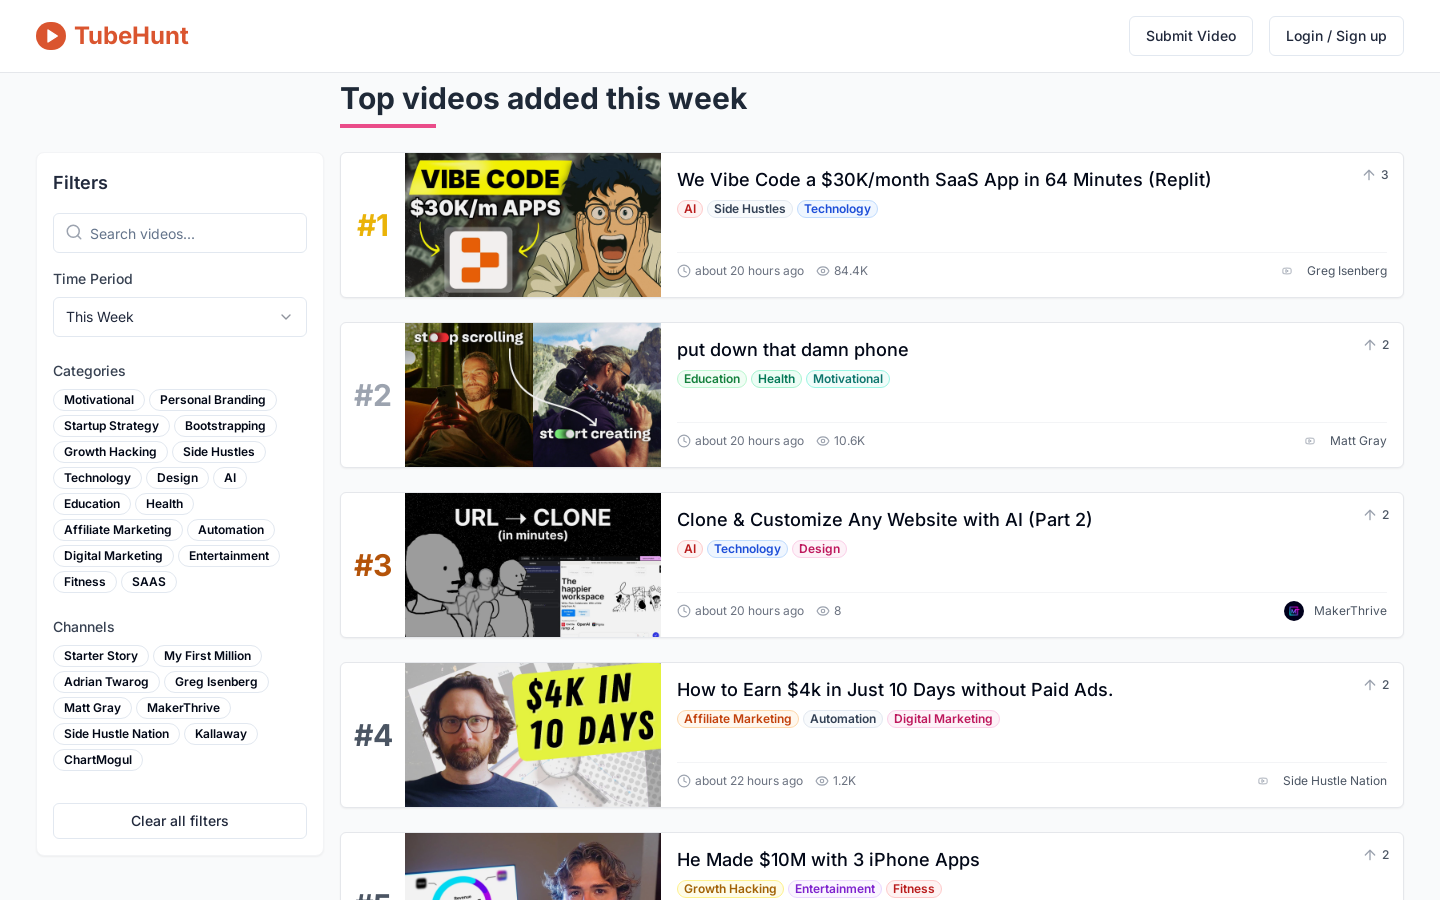Click the search magnifier icon
Image resolution: width=1440 pixels, height=900 pixels.
(x=74, y=233)
